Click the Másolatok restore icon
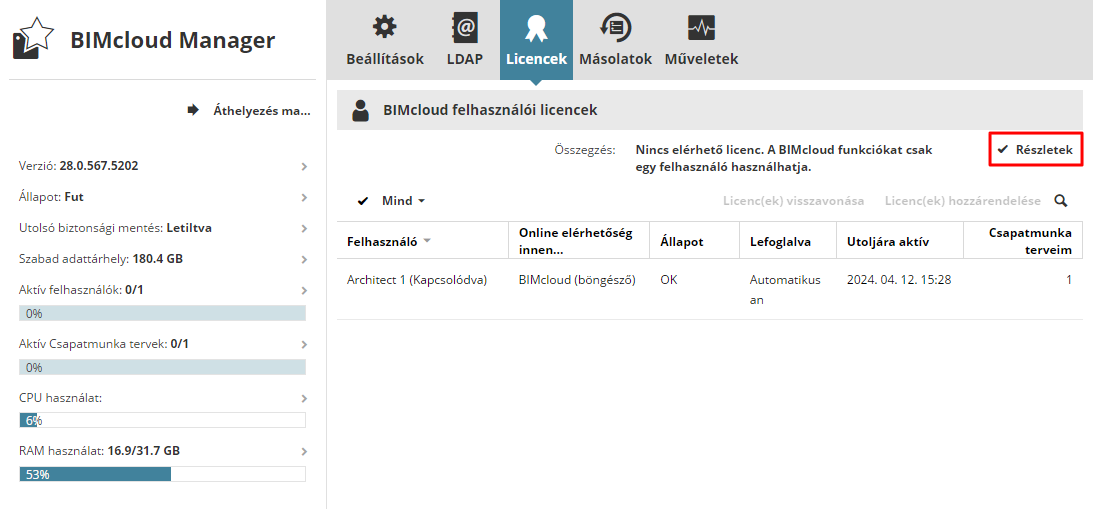This screenshot has height=509, width=1093. point(615,27)
